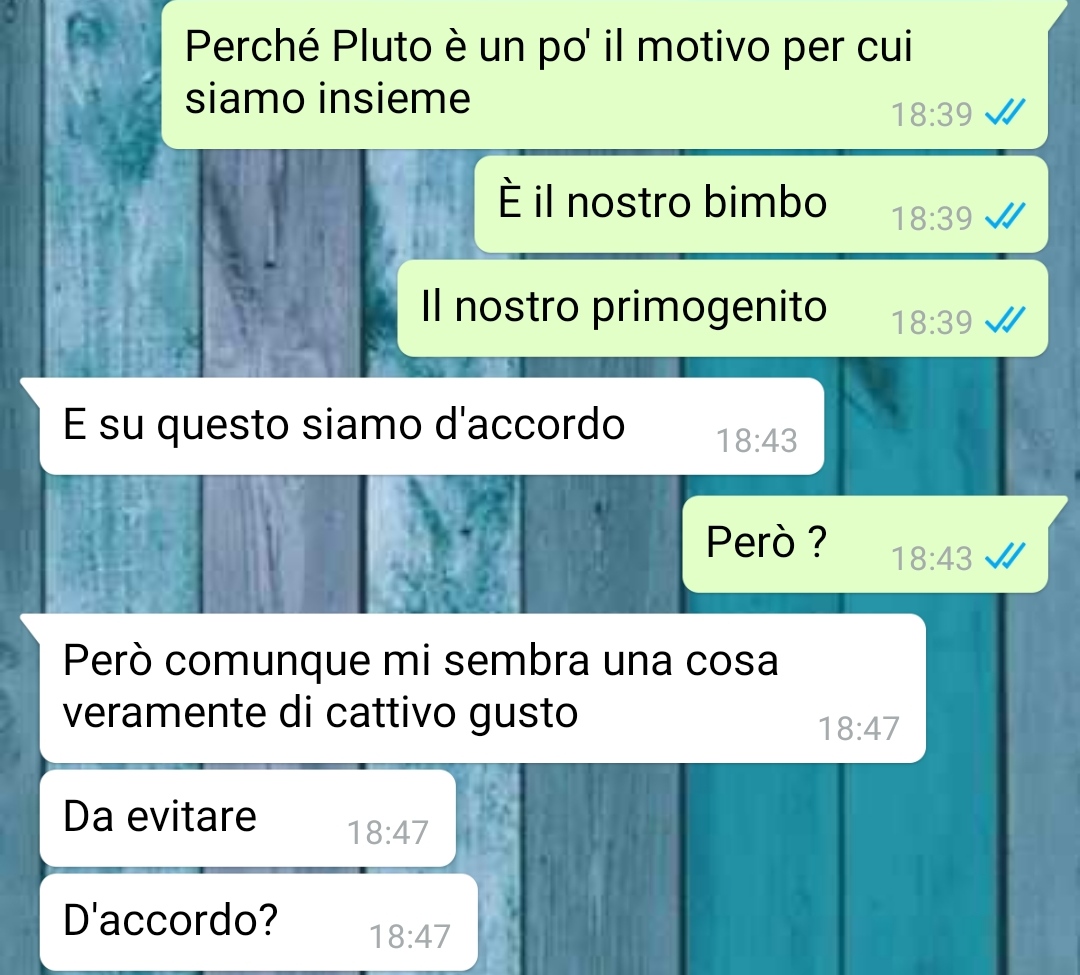Select the 'Perché Pluto è un po'' message bubble
Viewport: 1080px width, 975px height.
[x=605, y=74]
